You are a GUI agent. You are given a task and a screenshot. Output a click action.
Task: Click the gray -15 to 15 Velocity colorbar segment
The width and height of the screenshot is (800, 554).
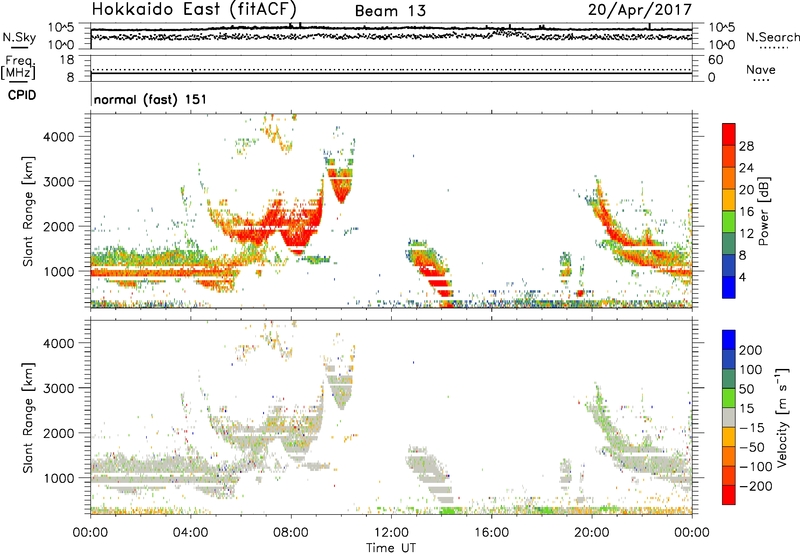(x=729, y=418)
